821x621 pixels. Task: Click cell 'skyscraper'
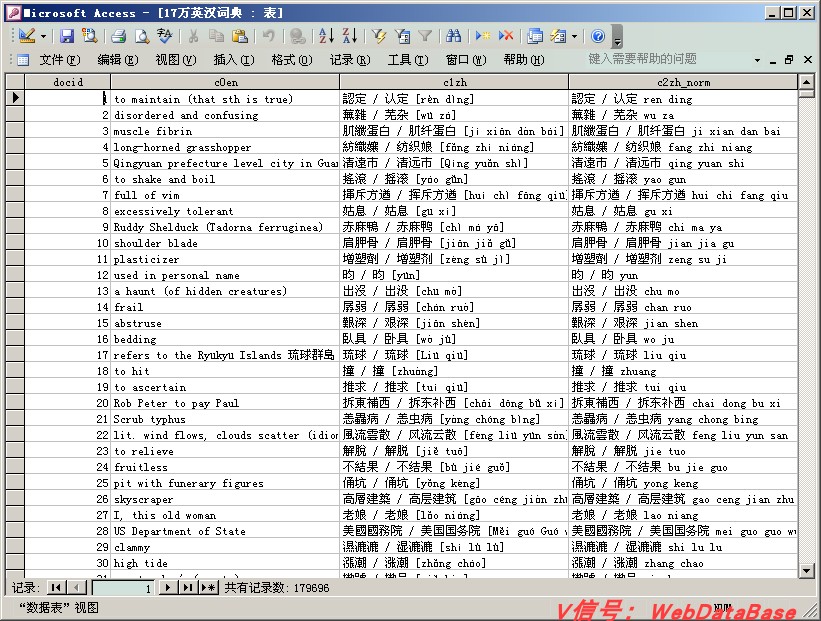[x=225, y=499]
